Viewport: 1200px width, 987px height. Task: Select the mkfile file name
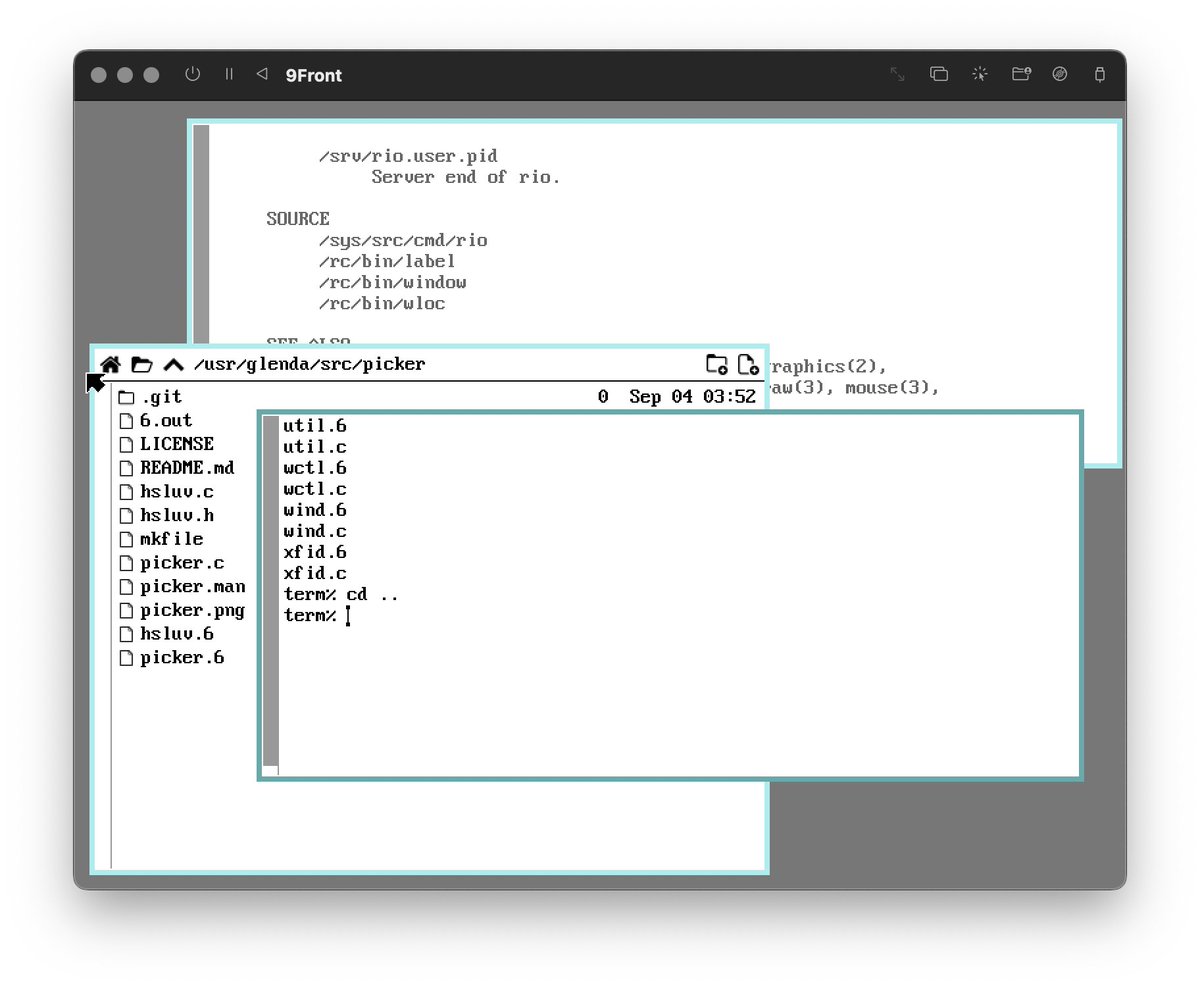tap(172, 539)
